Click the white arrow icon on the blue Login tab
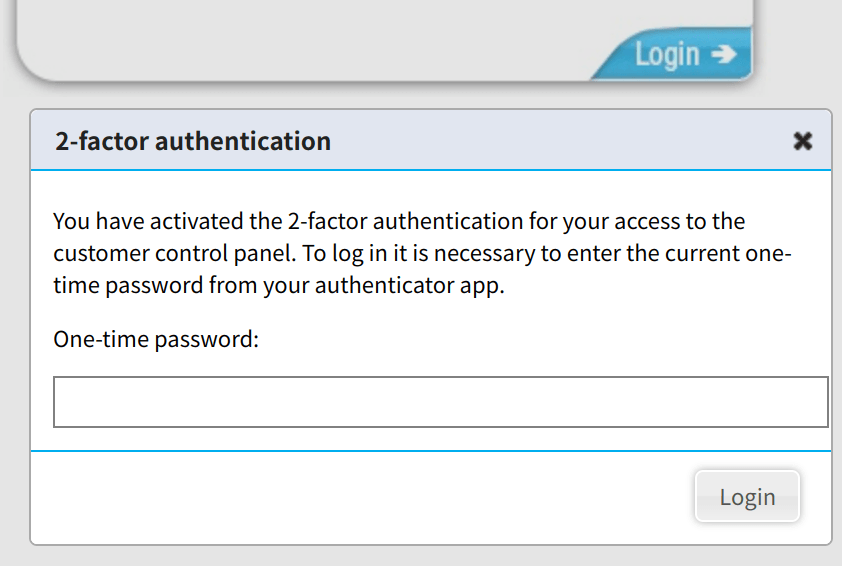The height and width of the screenshot is (566, 842). click(722, 54)
